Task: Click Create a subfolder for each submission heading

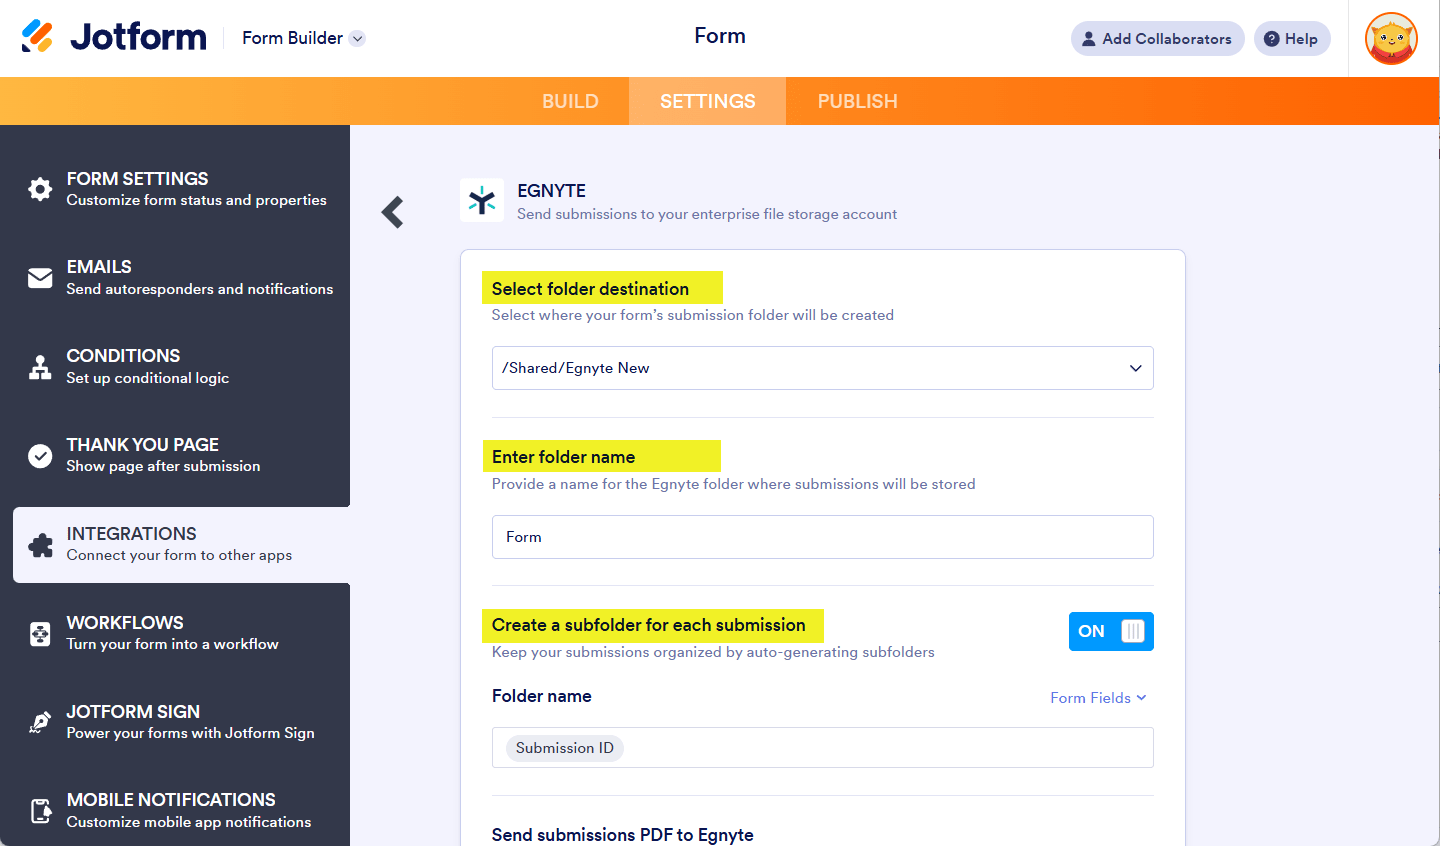Action: click(648, 625)
